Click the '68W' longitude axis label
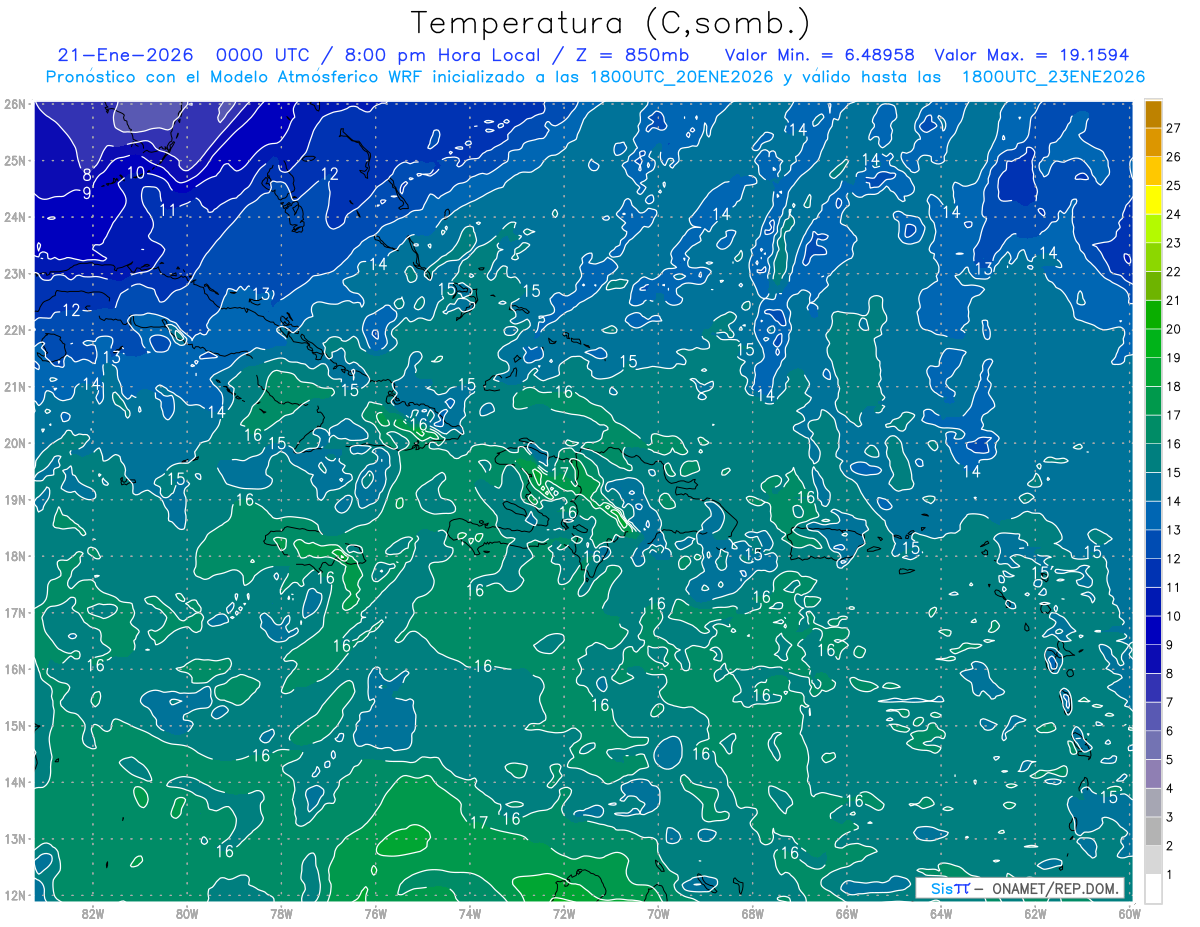Image resolution: width=1200 pixels, height=927 pixels. pyautogui.click(x=753, y=913)
